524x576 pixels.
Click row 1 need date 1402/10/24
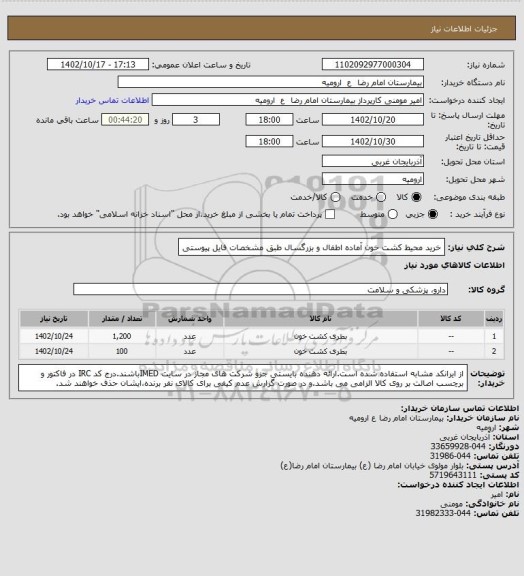pyautogui.click(x=54, y=336)
